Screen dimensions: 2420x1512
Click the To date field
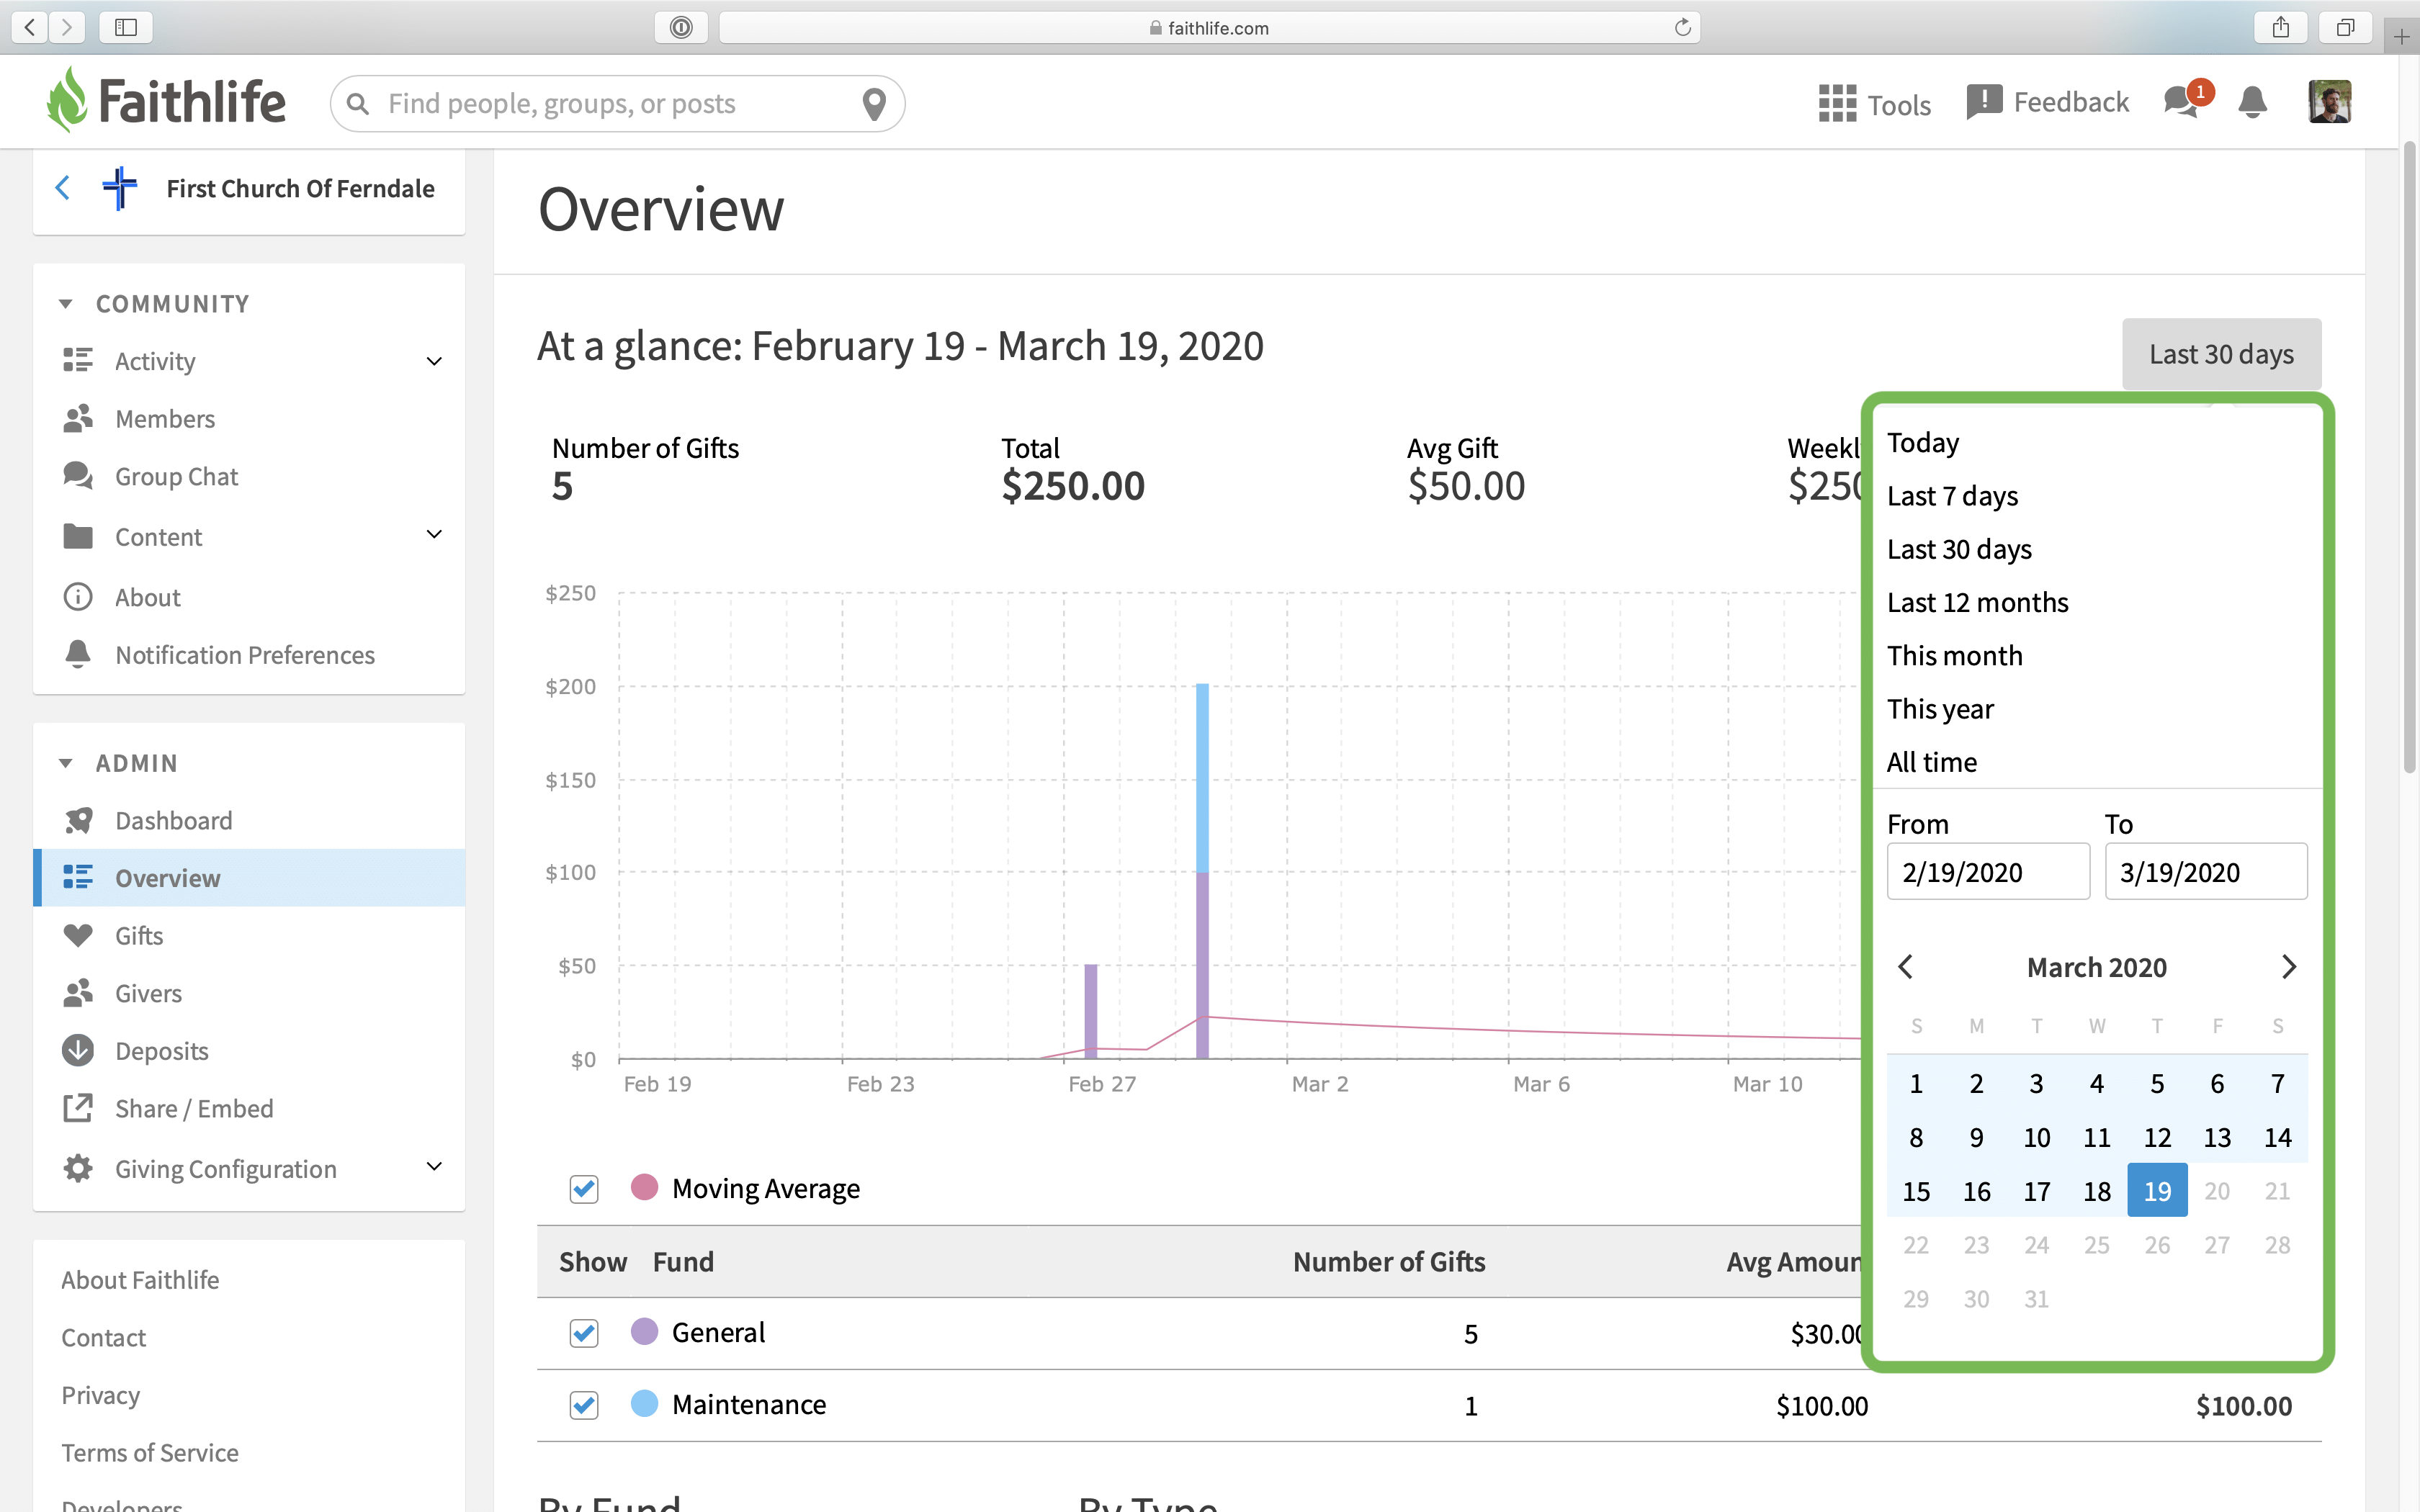coord(2206,871)
